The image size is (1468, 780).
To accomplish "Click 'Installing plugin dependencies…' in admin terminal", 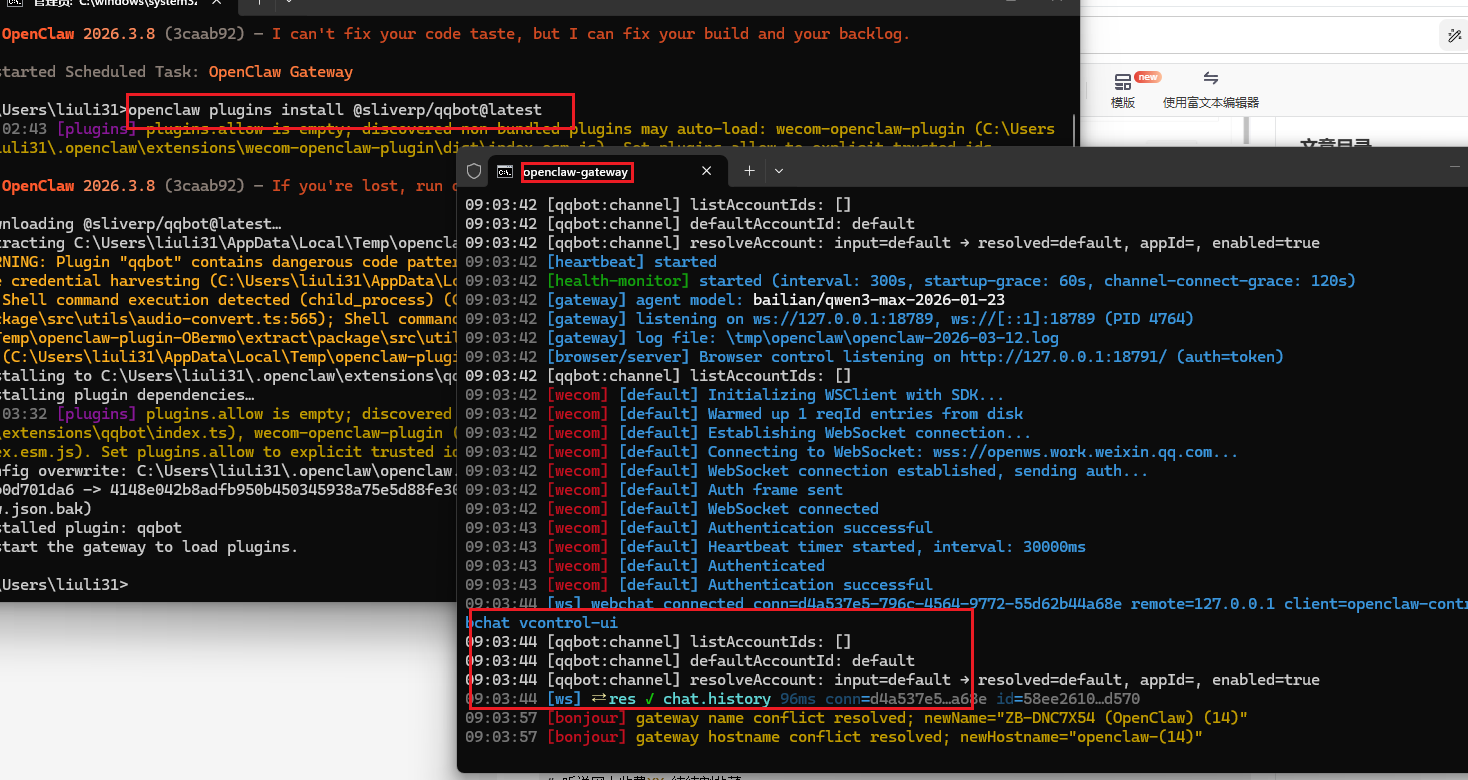I will click(127, 395).
